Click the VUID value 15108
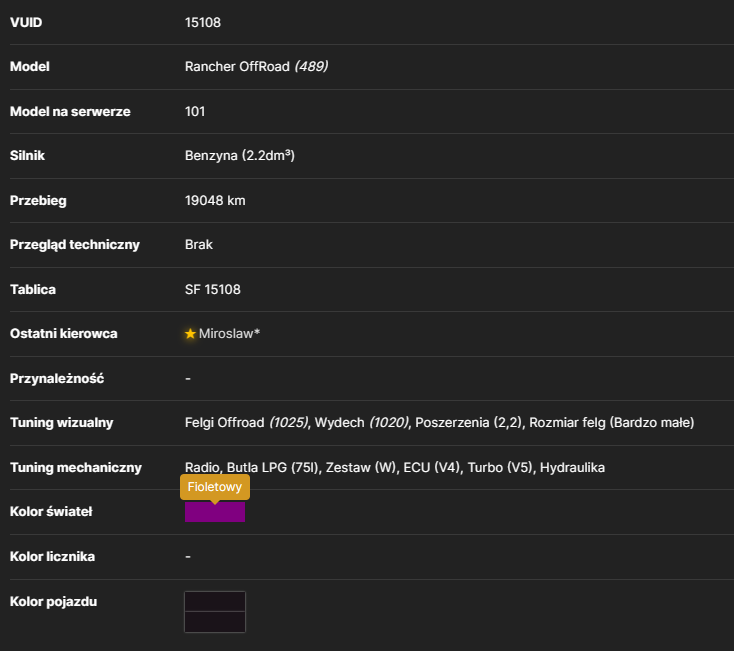Viewport: 734px width, 651px height. (203, 22)
